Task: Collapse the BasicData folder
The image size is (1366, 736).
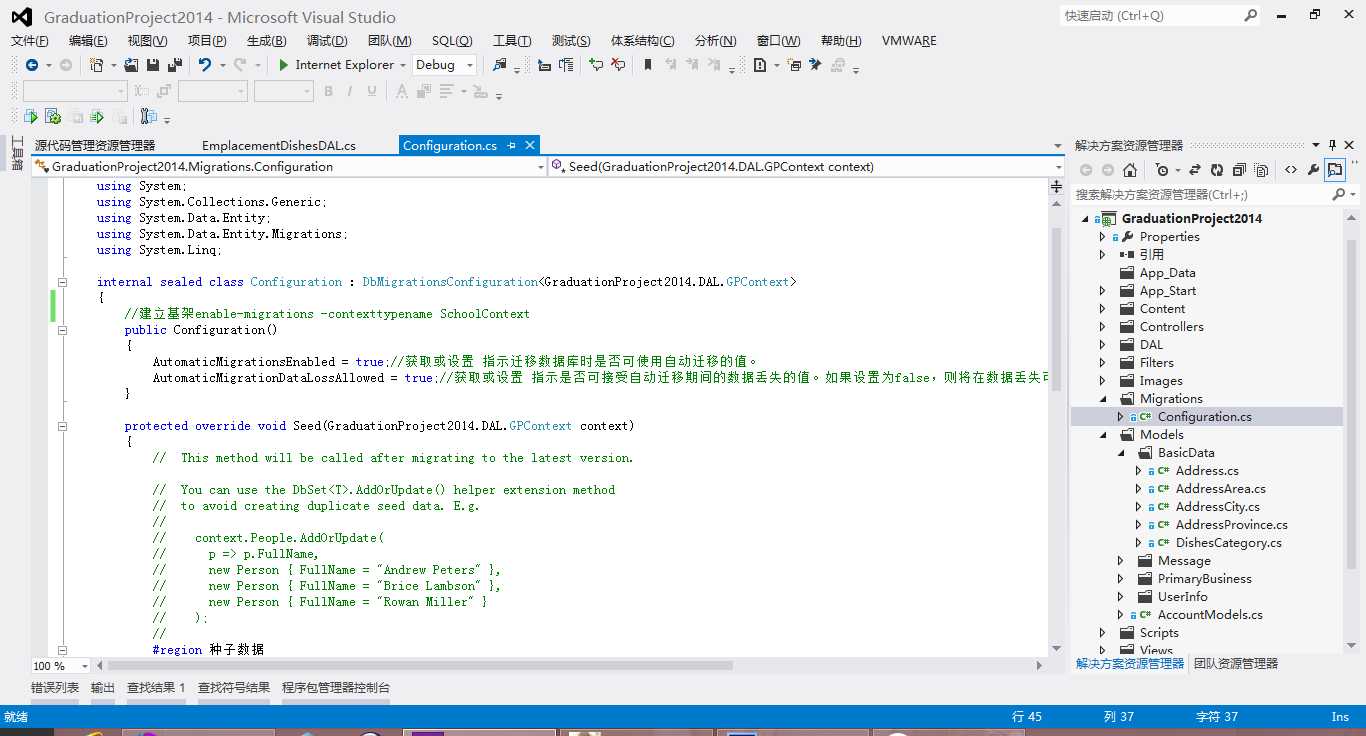Action: [x=1121, y=453]
